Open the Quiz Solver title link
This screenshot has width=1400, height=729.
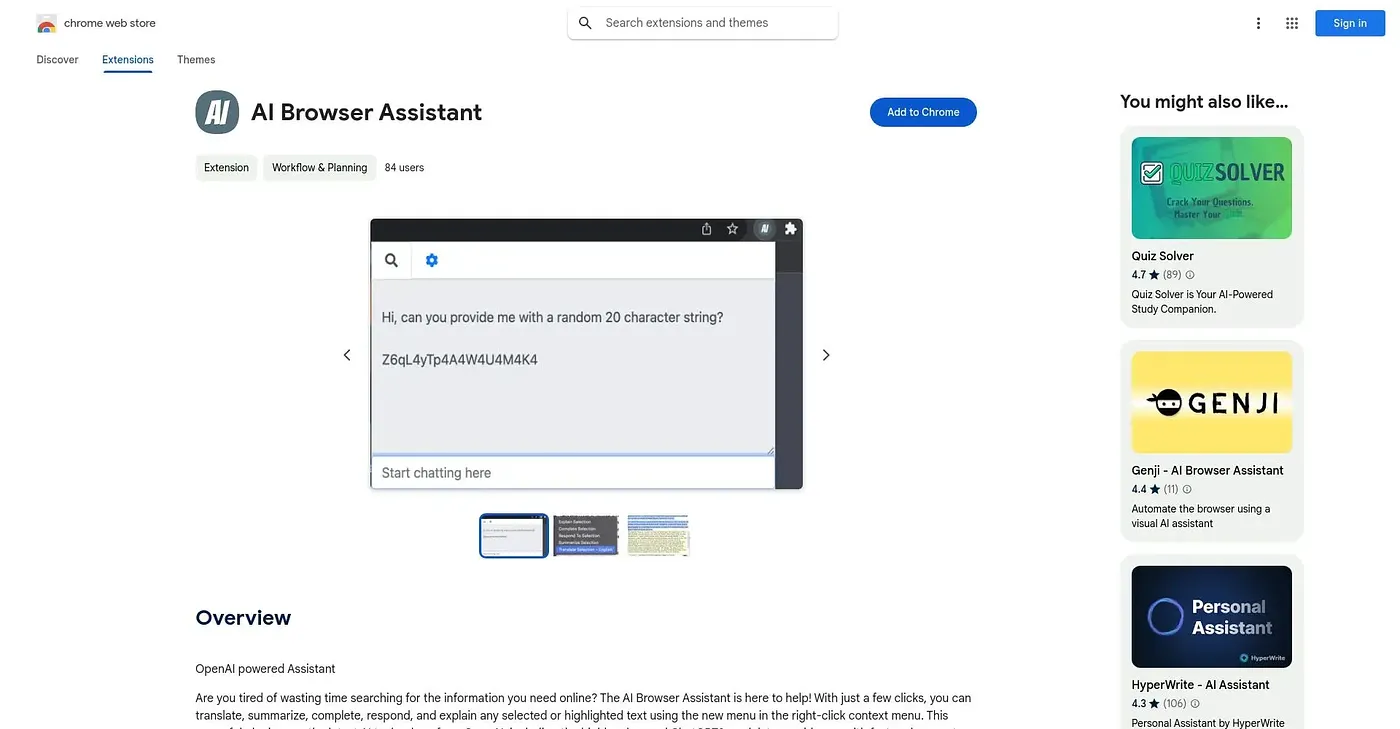[x=1163, y=256]
